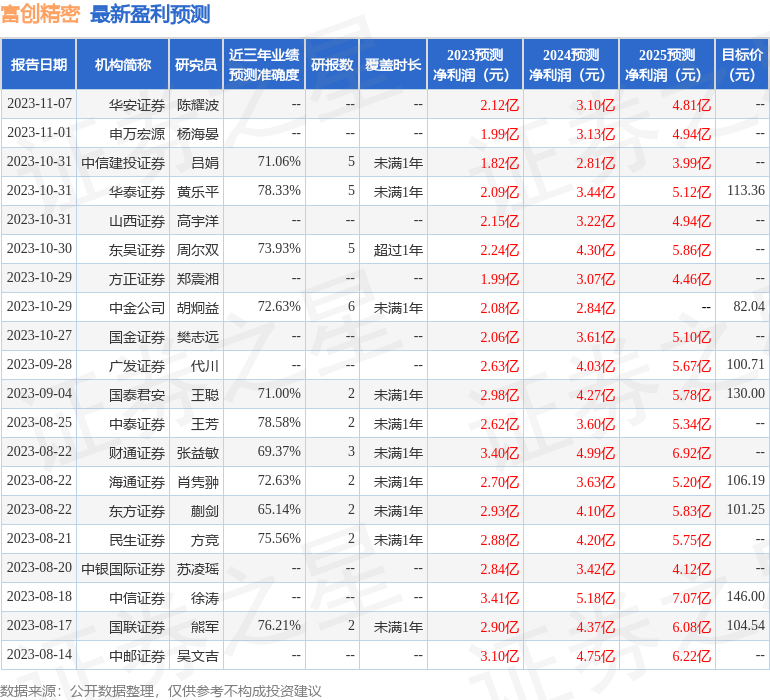Screen dimensions: 770x700
Task: Click 中信建投证券 institution cell
Action: [123, 163]
